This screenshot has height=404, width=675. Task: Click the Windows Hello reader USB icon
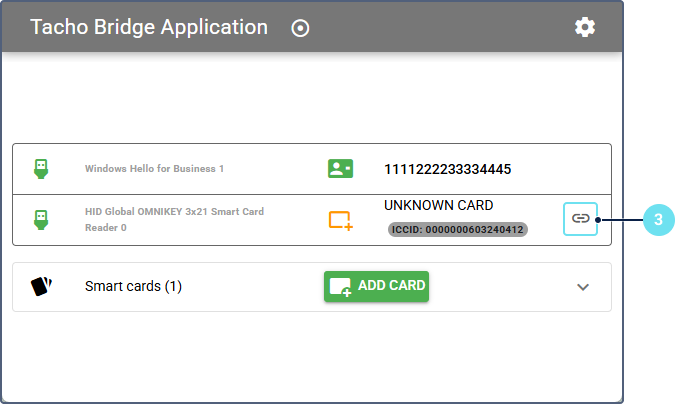[41, 168]
